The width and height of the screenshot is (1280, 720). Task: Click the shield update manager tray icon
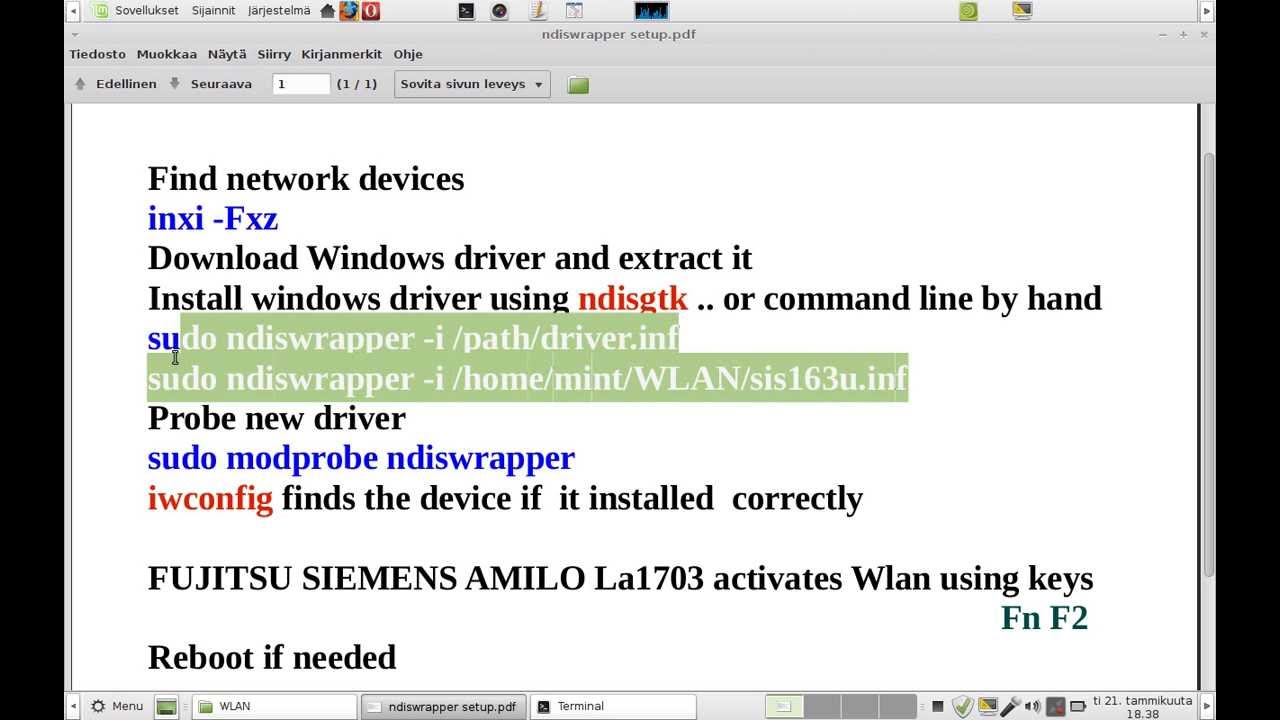click(x=962, y=707)
